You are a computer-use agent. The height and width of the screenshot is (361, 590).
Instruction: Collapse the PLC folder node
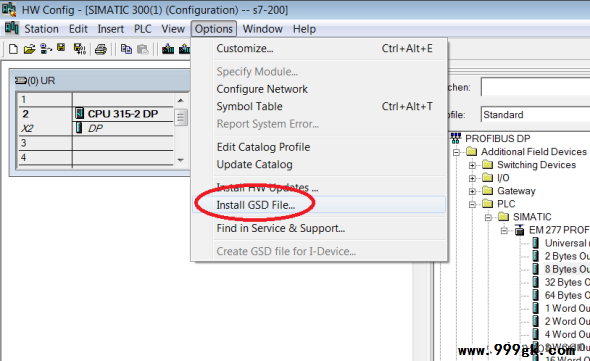[x=472, y=204]
